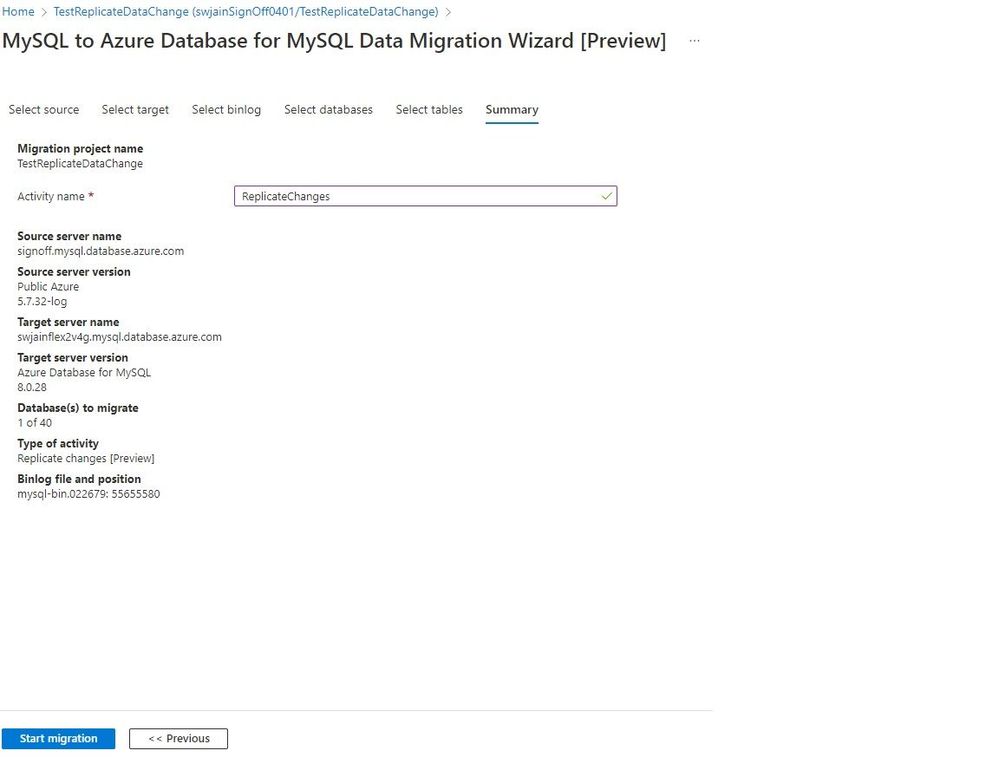
Task: Click the Binlog file and position heading
Action: click(x=79, y=479)
